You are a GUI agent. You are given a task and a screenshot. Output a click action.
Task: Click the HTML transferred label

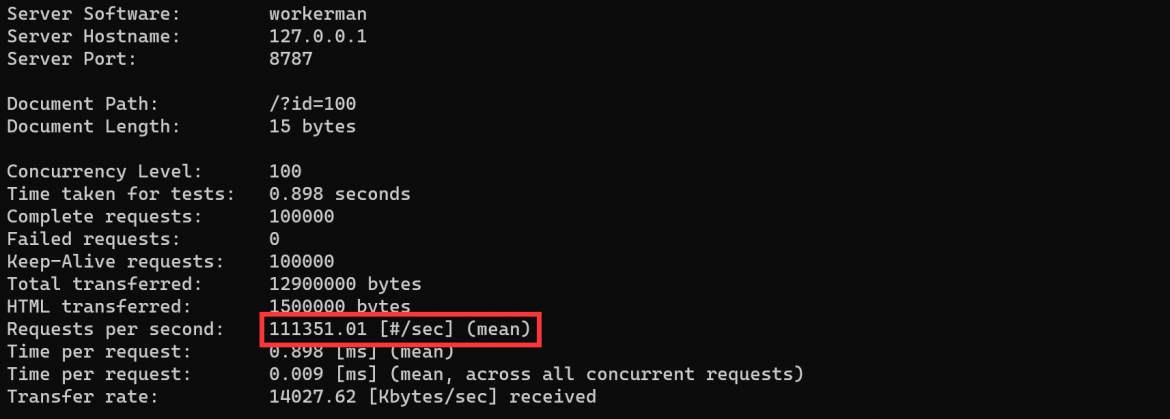click(x=99, y=306)
